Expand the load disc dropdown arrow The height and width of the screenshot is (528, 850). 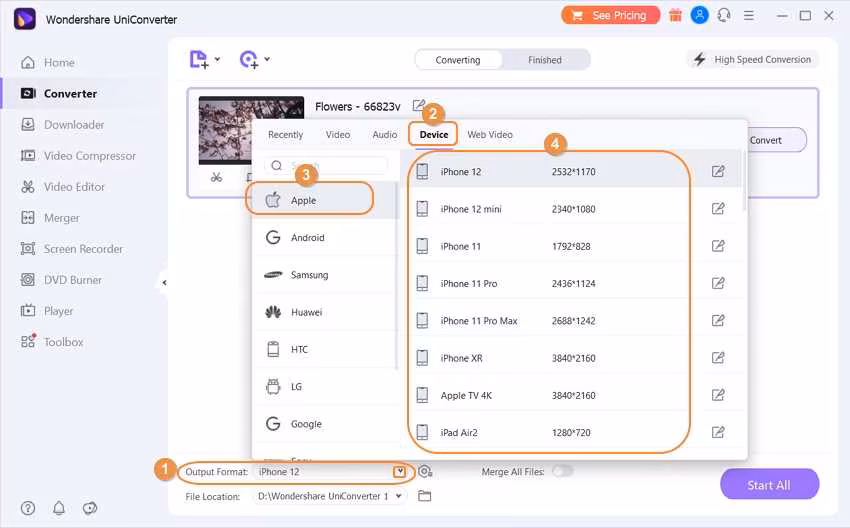[x=267, y=59]
